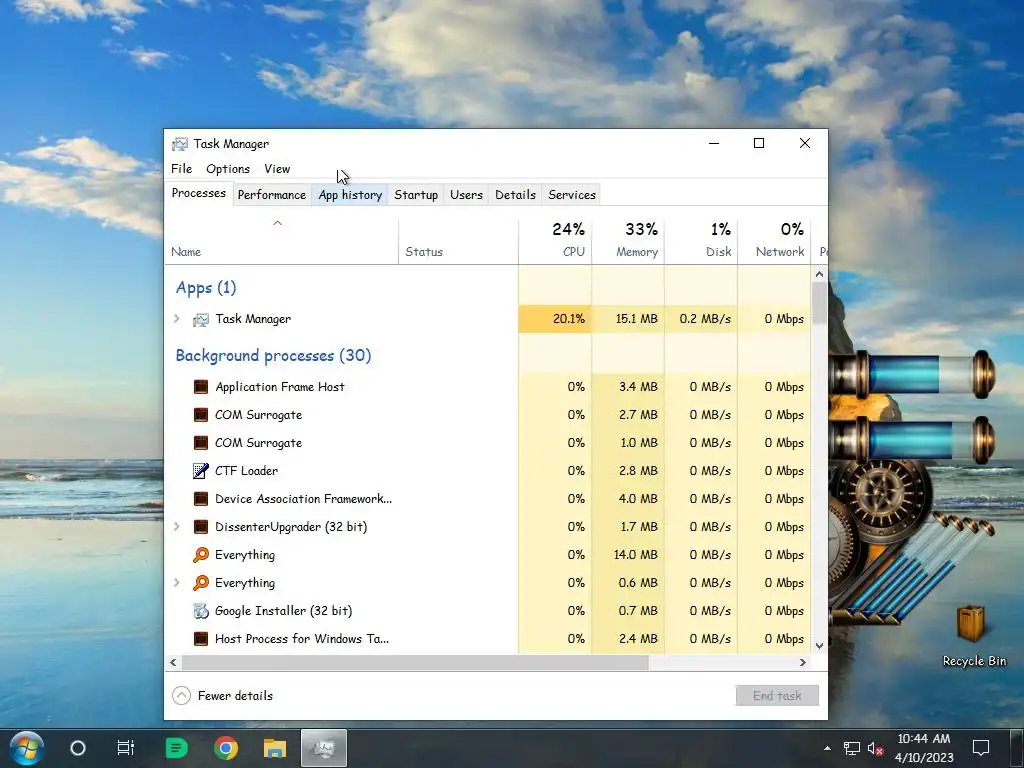
Task: Sort processes by CPU column
Action: (x=555, y=242)
